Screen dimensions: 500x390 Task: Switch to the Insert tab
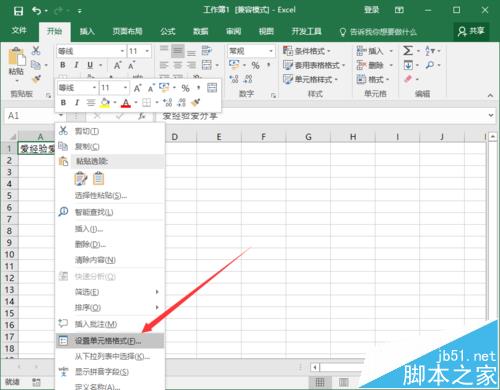87,31
